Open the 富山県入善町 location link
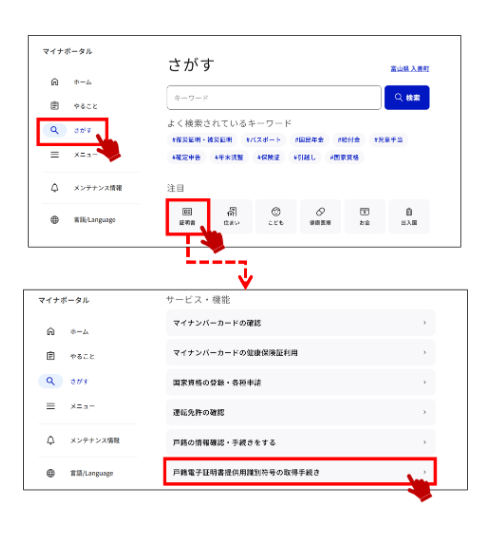Screen dimensions: 501x537 click(410, 68)
